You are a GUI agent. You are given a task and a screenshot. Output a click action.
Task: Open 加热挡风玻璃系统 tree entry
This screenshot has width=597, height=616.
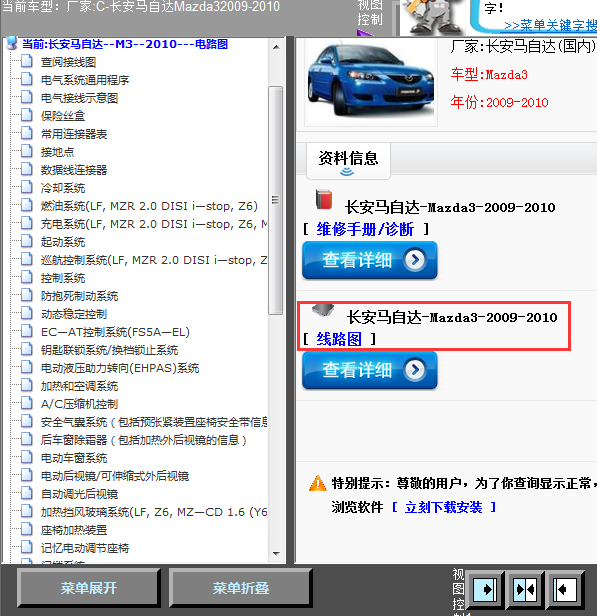(154, 512)
